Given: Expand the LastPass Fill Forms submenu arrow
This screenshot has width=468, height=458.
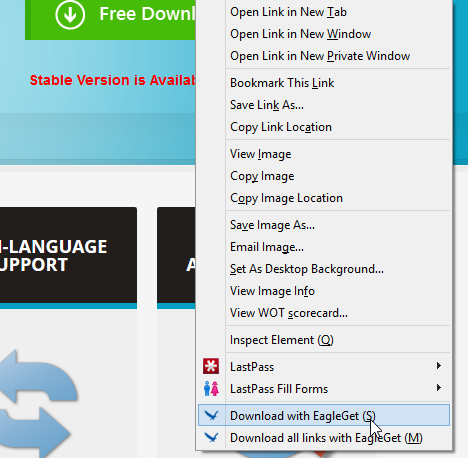Looking at the screenshot, I should coord(439,388).
